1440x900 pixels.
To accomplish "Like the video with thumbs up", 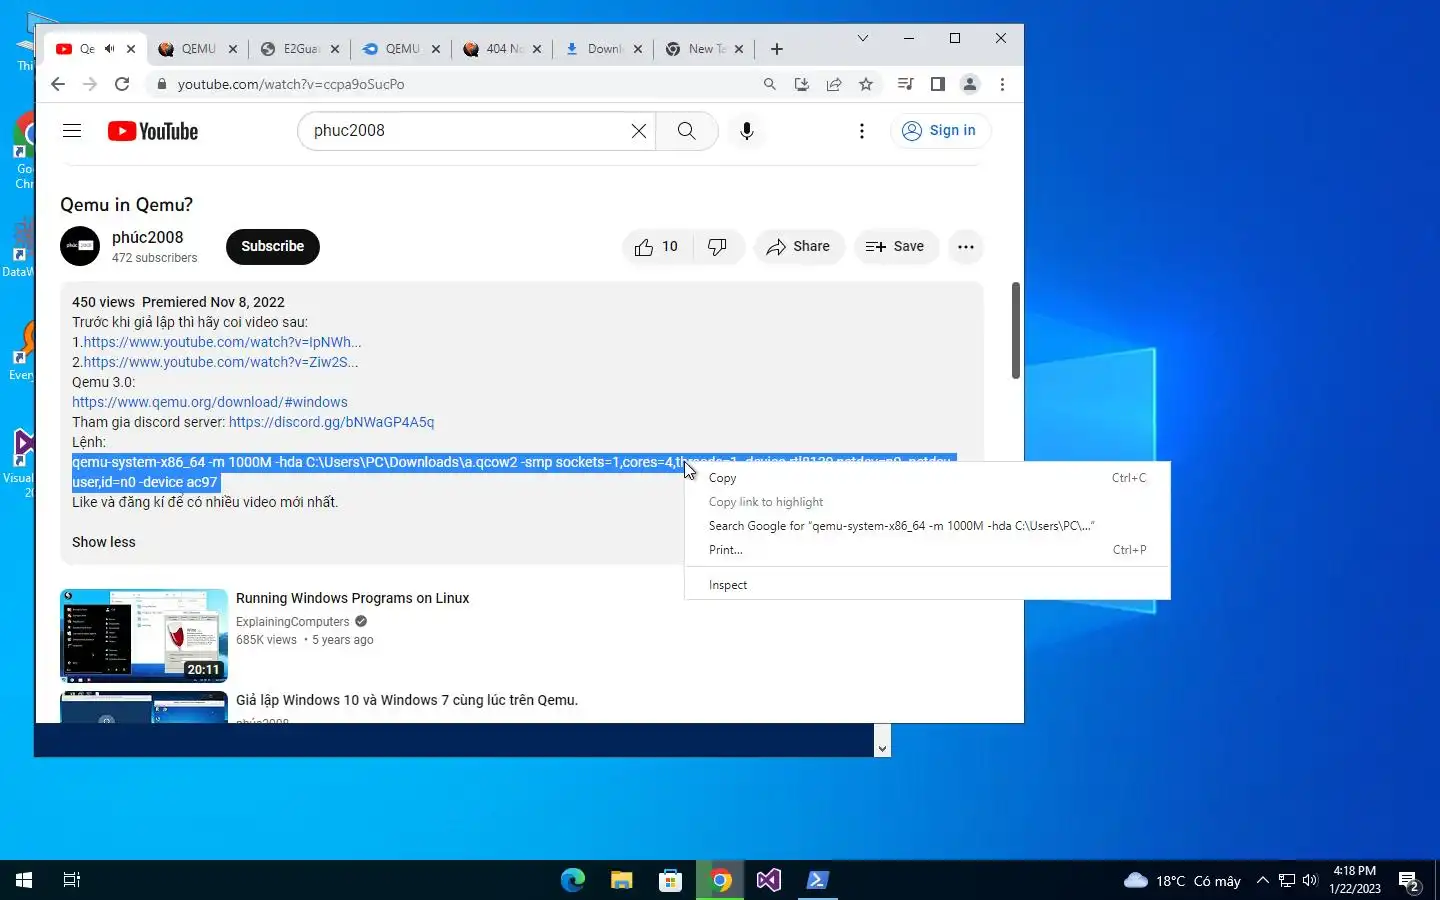I will 656,247.
